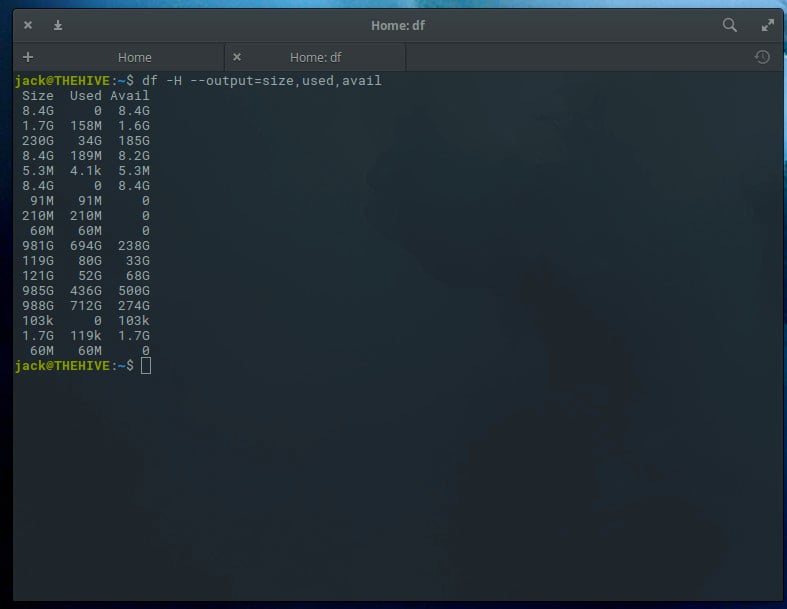
Task: Click the '119k' used value
Action: point(85,335)
